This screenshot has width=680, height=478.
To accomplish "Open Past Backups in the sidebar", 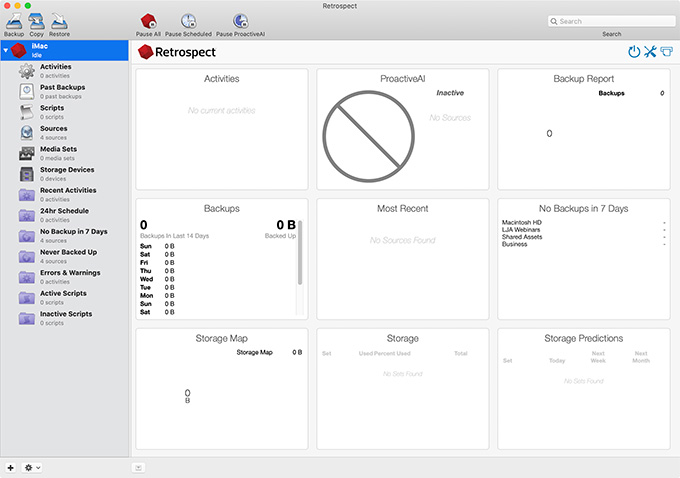I will (65, 92).
